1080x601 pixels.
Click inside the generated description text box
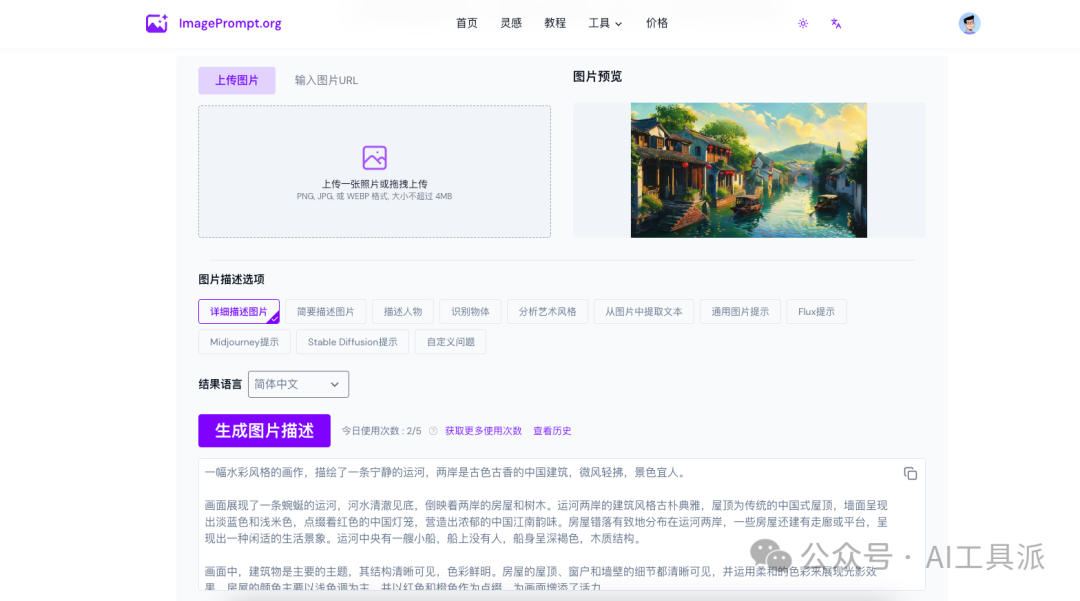562,525
